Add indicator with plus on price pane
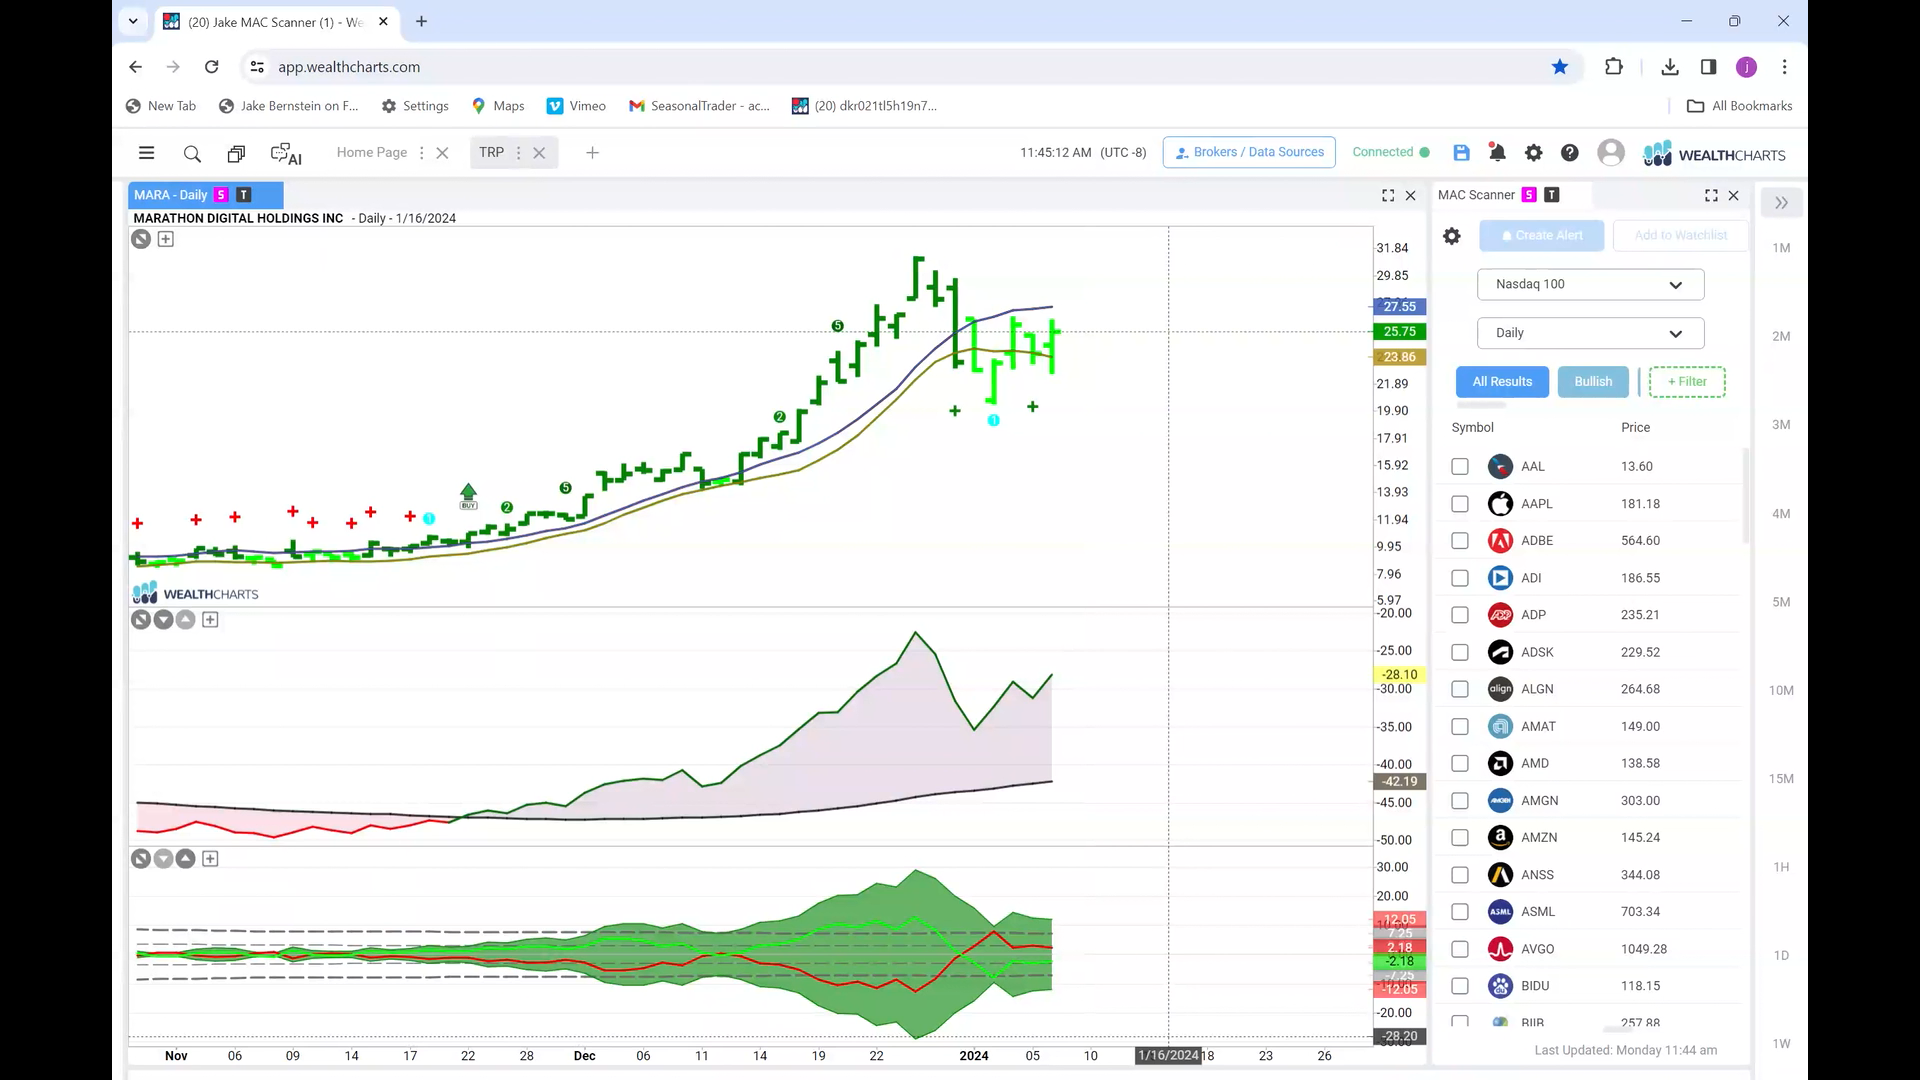The image size is (1920, 1080). click(166, 239)
